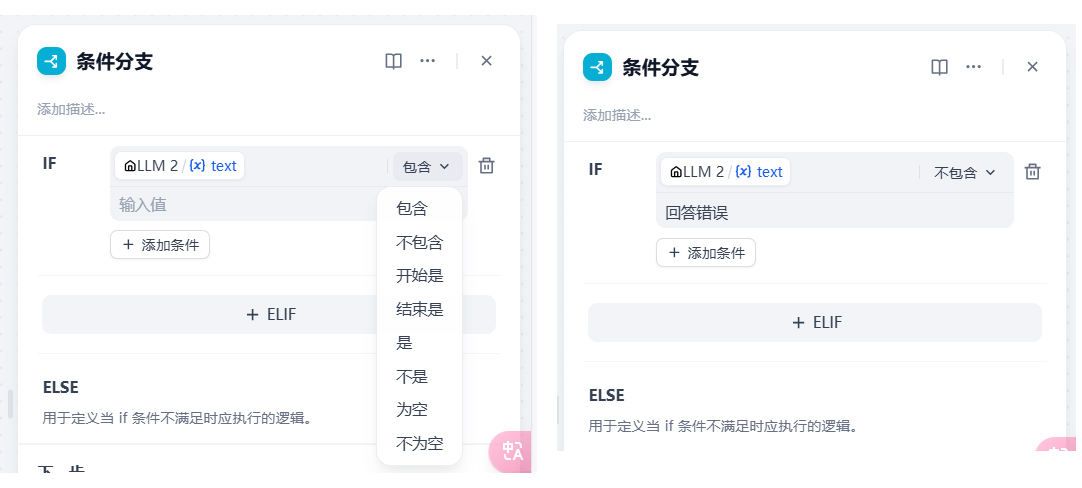Open help book icon in right panel

(939, 67)
